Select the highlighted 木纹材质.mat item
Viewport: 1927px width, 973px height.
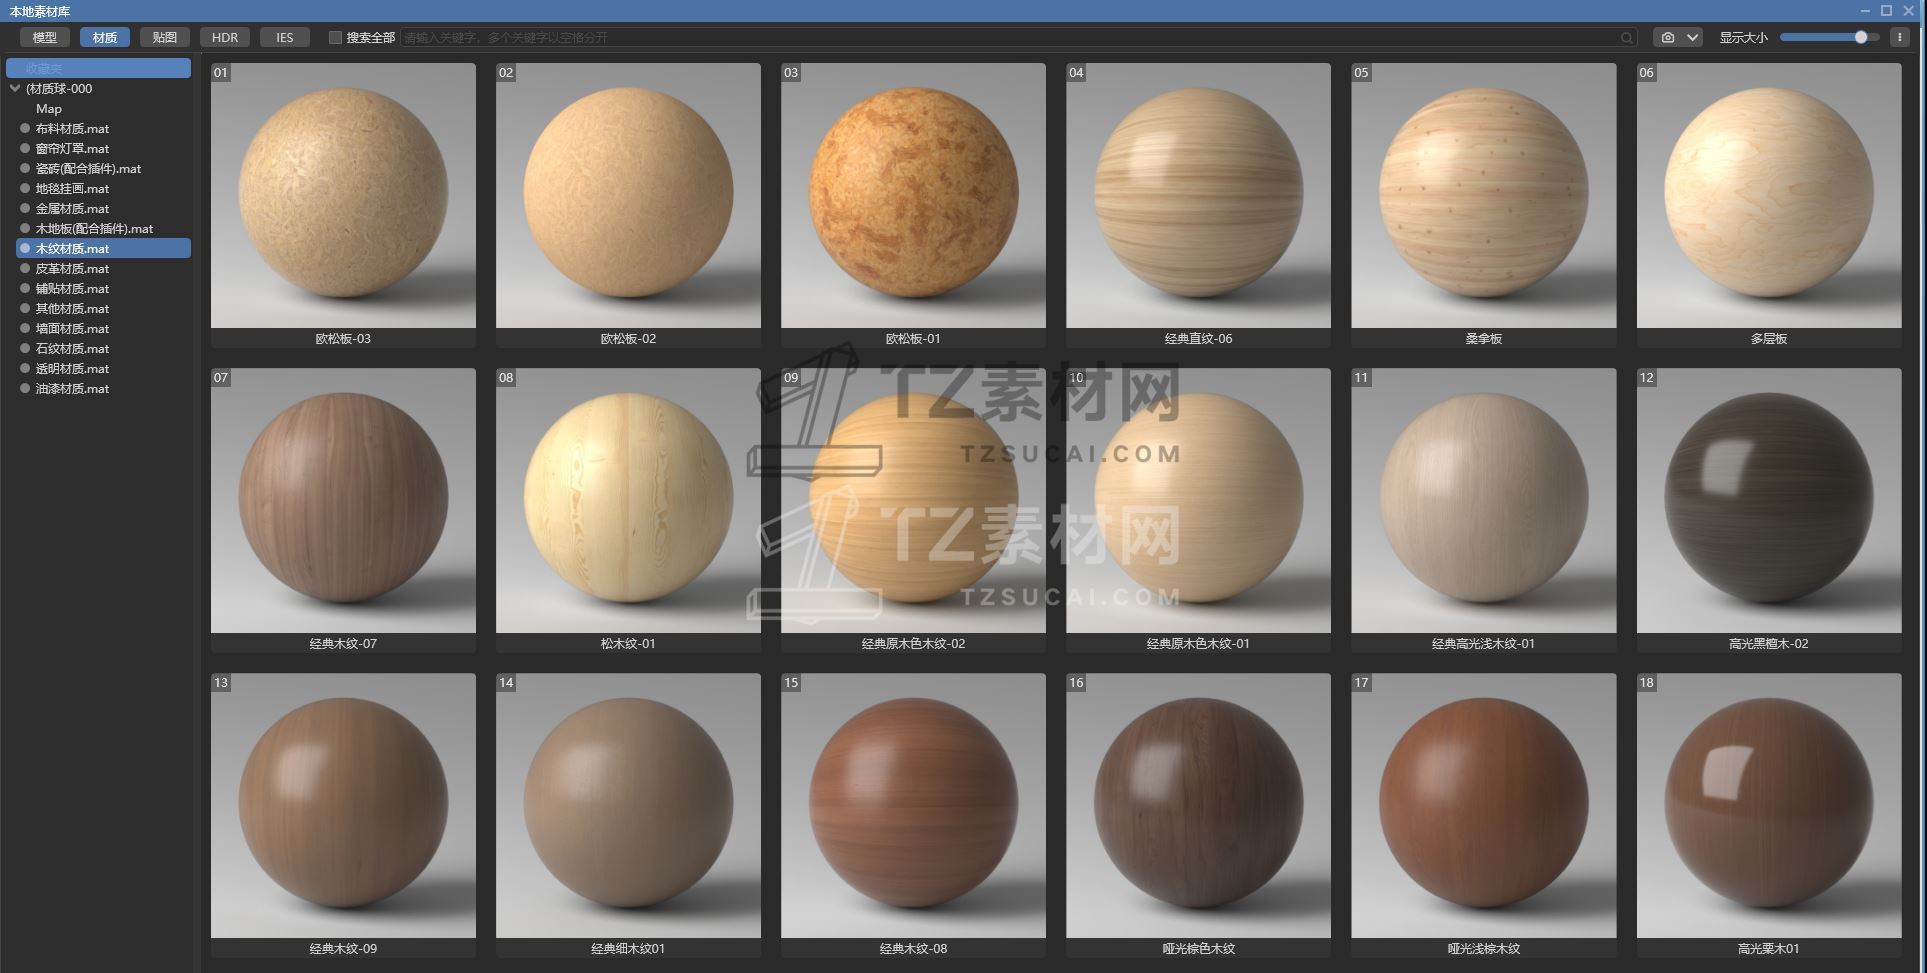tap(103, 248)
